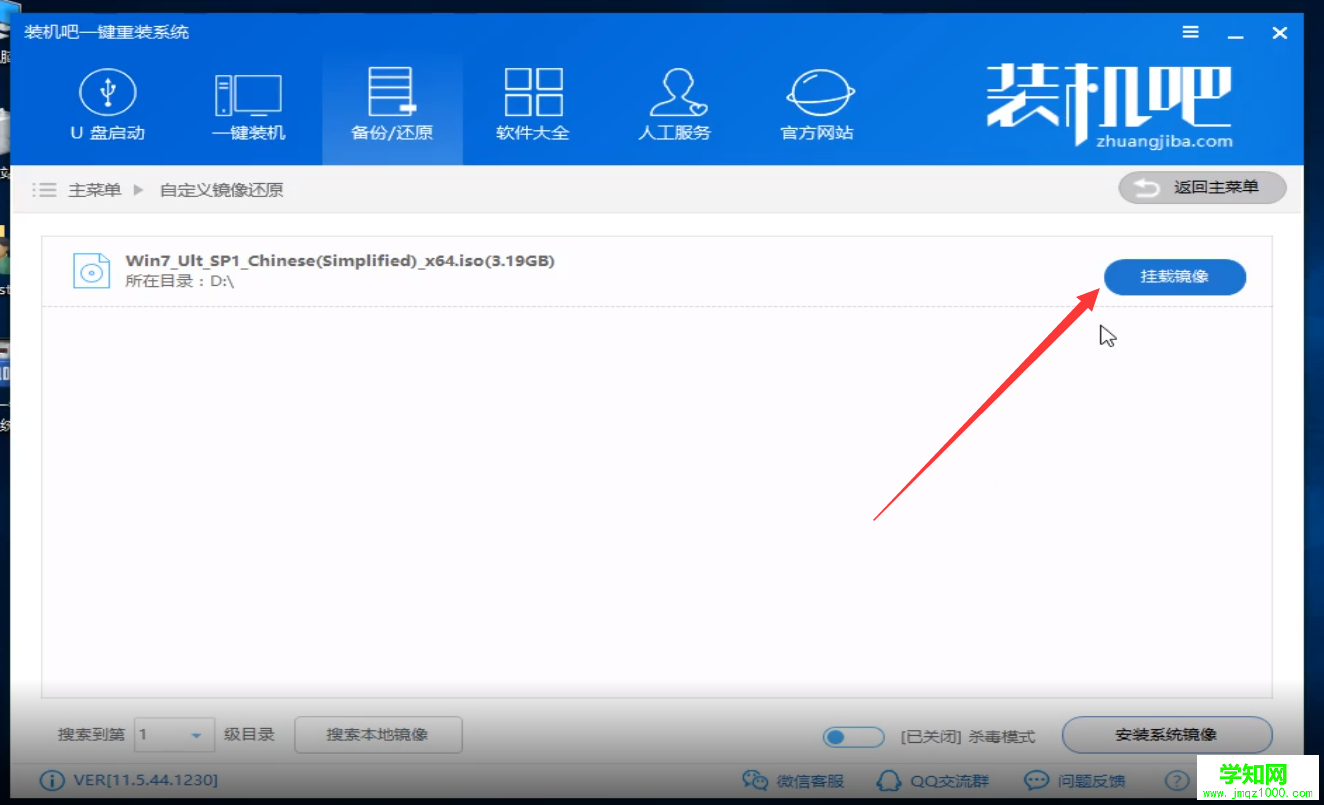Open 微信客服 WeChat support

click(794, 781)
